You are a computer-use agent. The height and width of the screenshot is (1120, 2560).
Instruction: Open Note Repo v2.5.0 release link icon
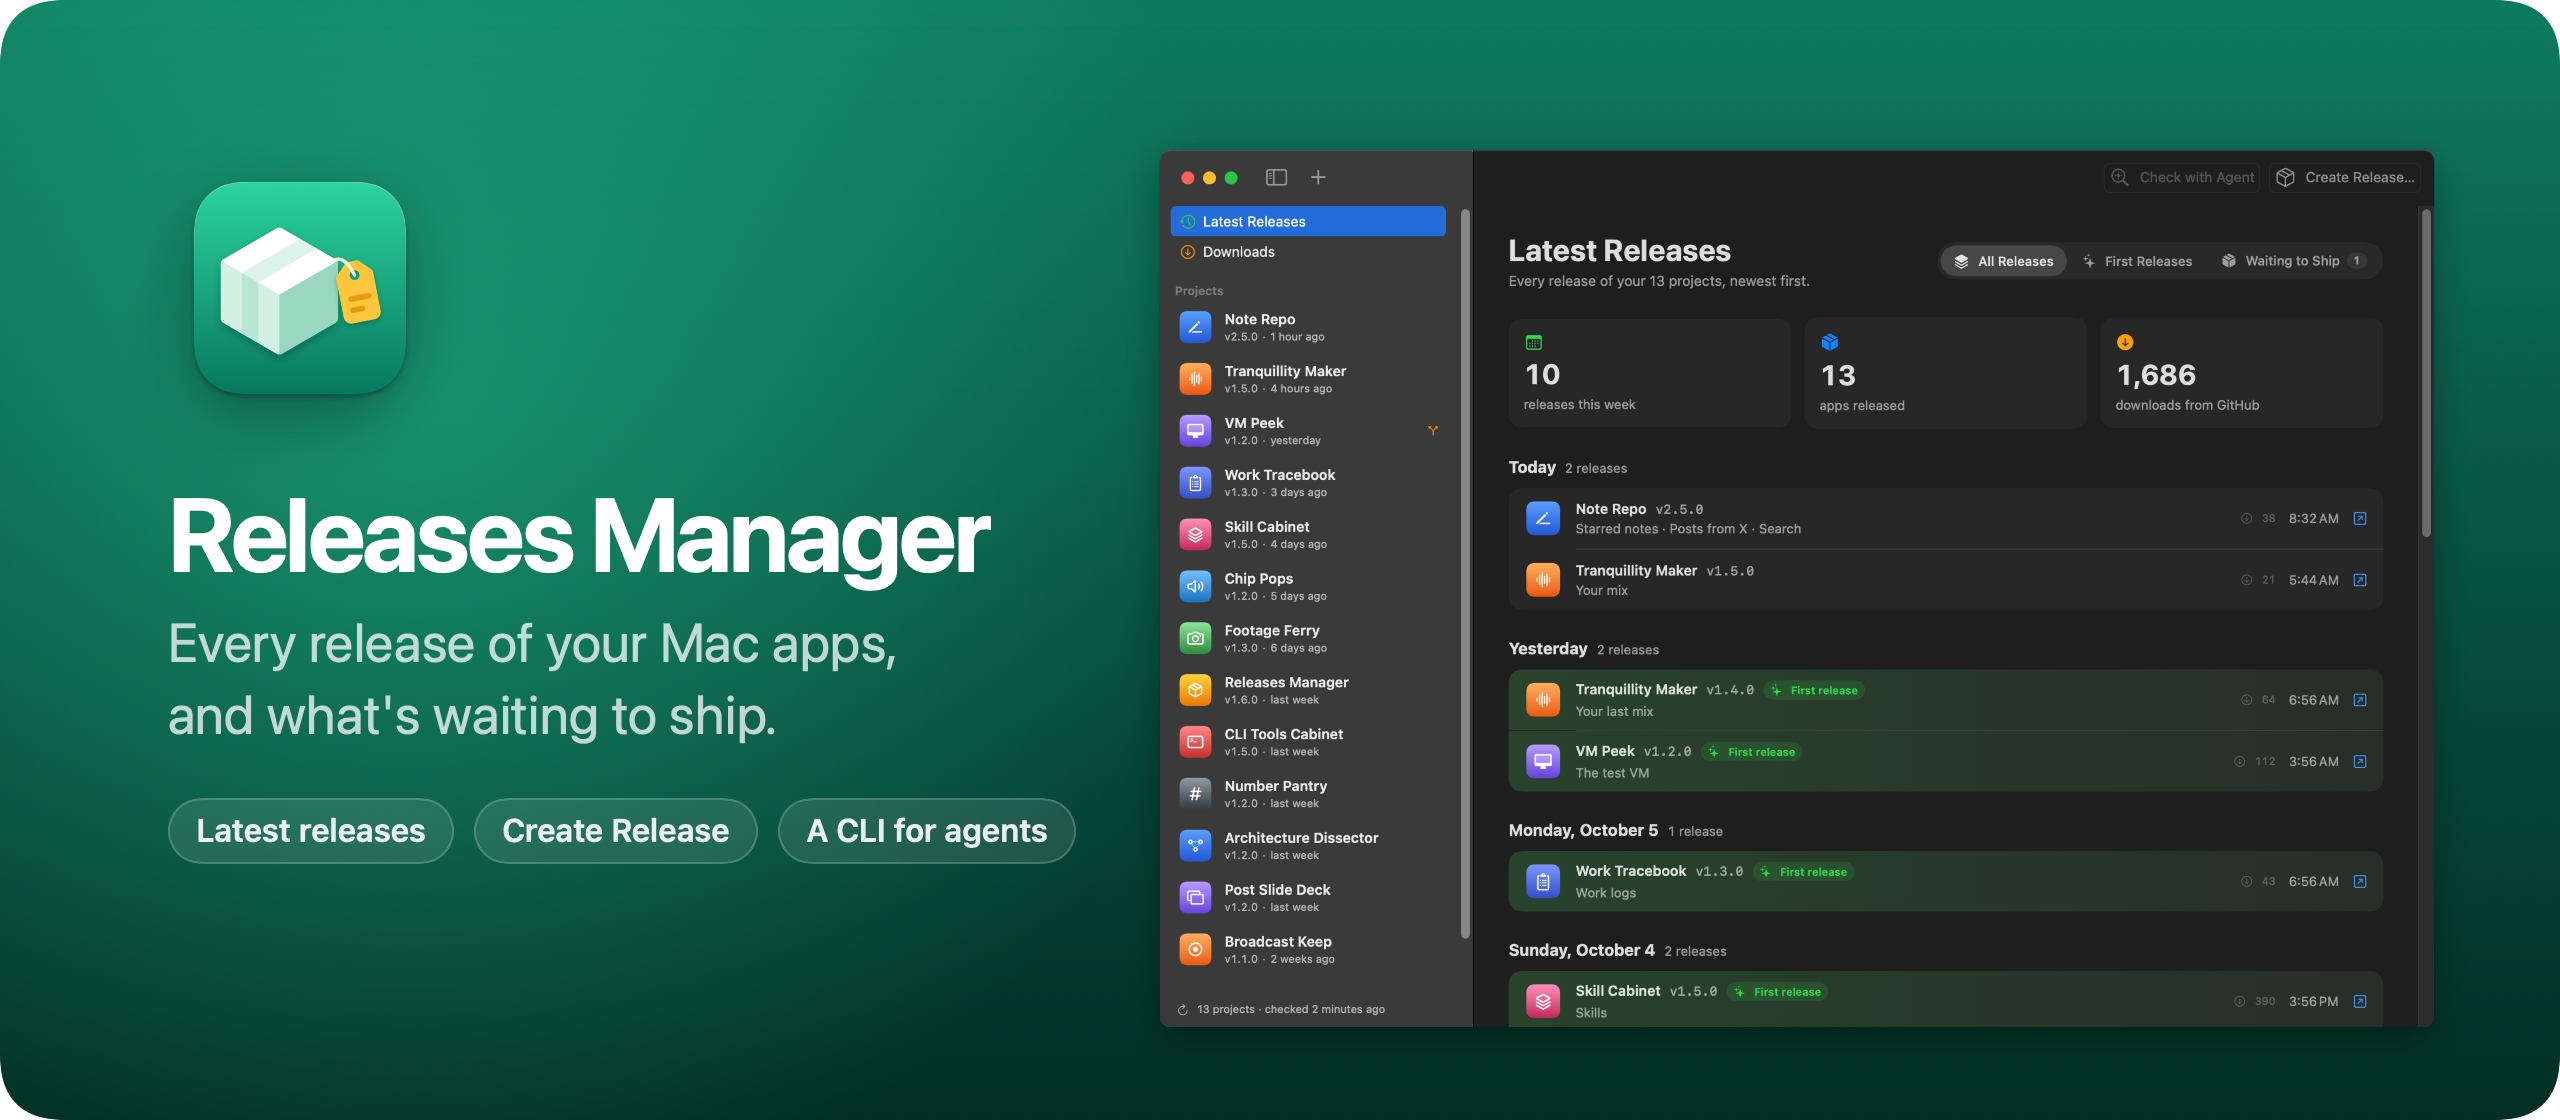coord(2360,518)
